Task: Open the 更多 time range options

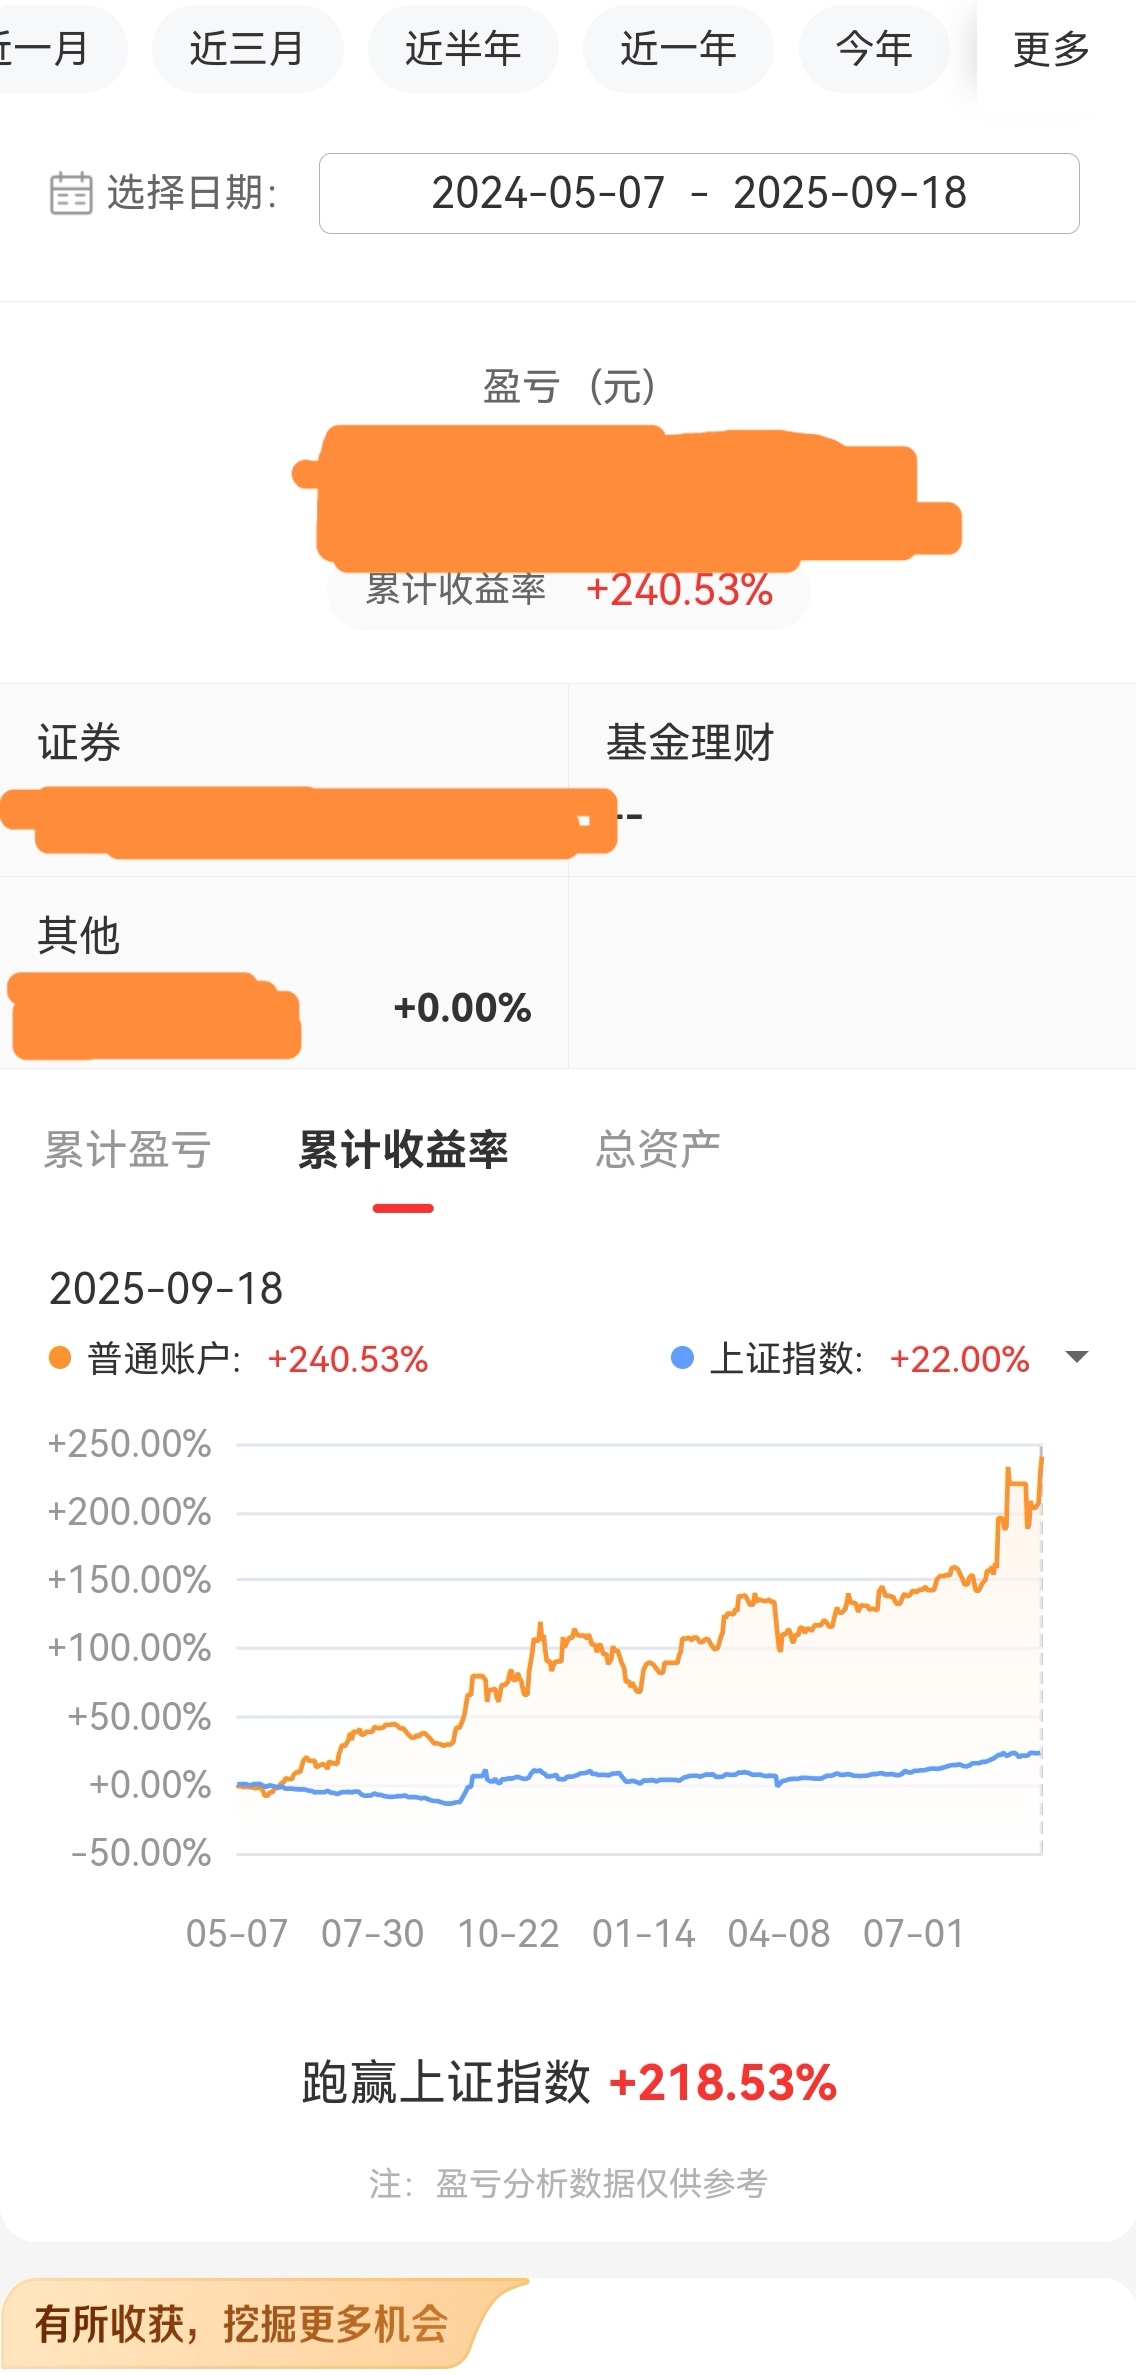Action: (1051, 48)
